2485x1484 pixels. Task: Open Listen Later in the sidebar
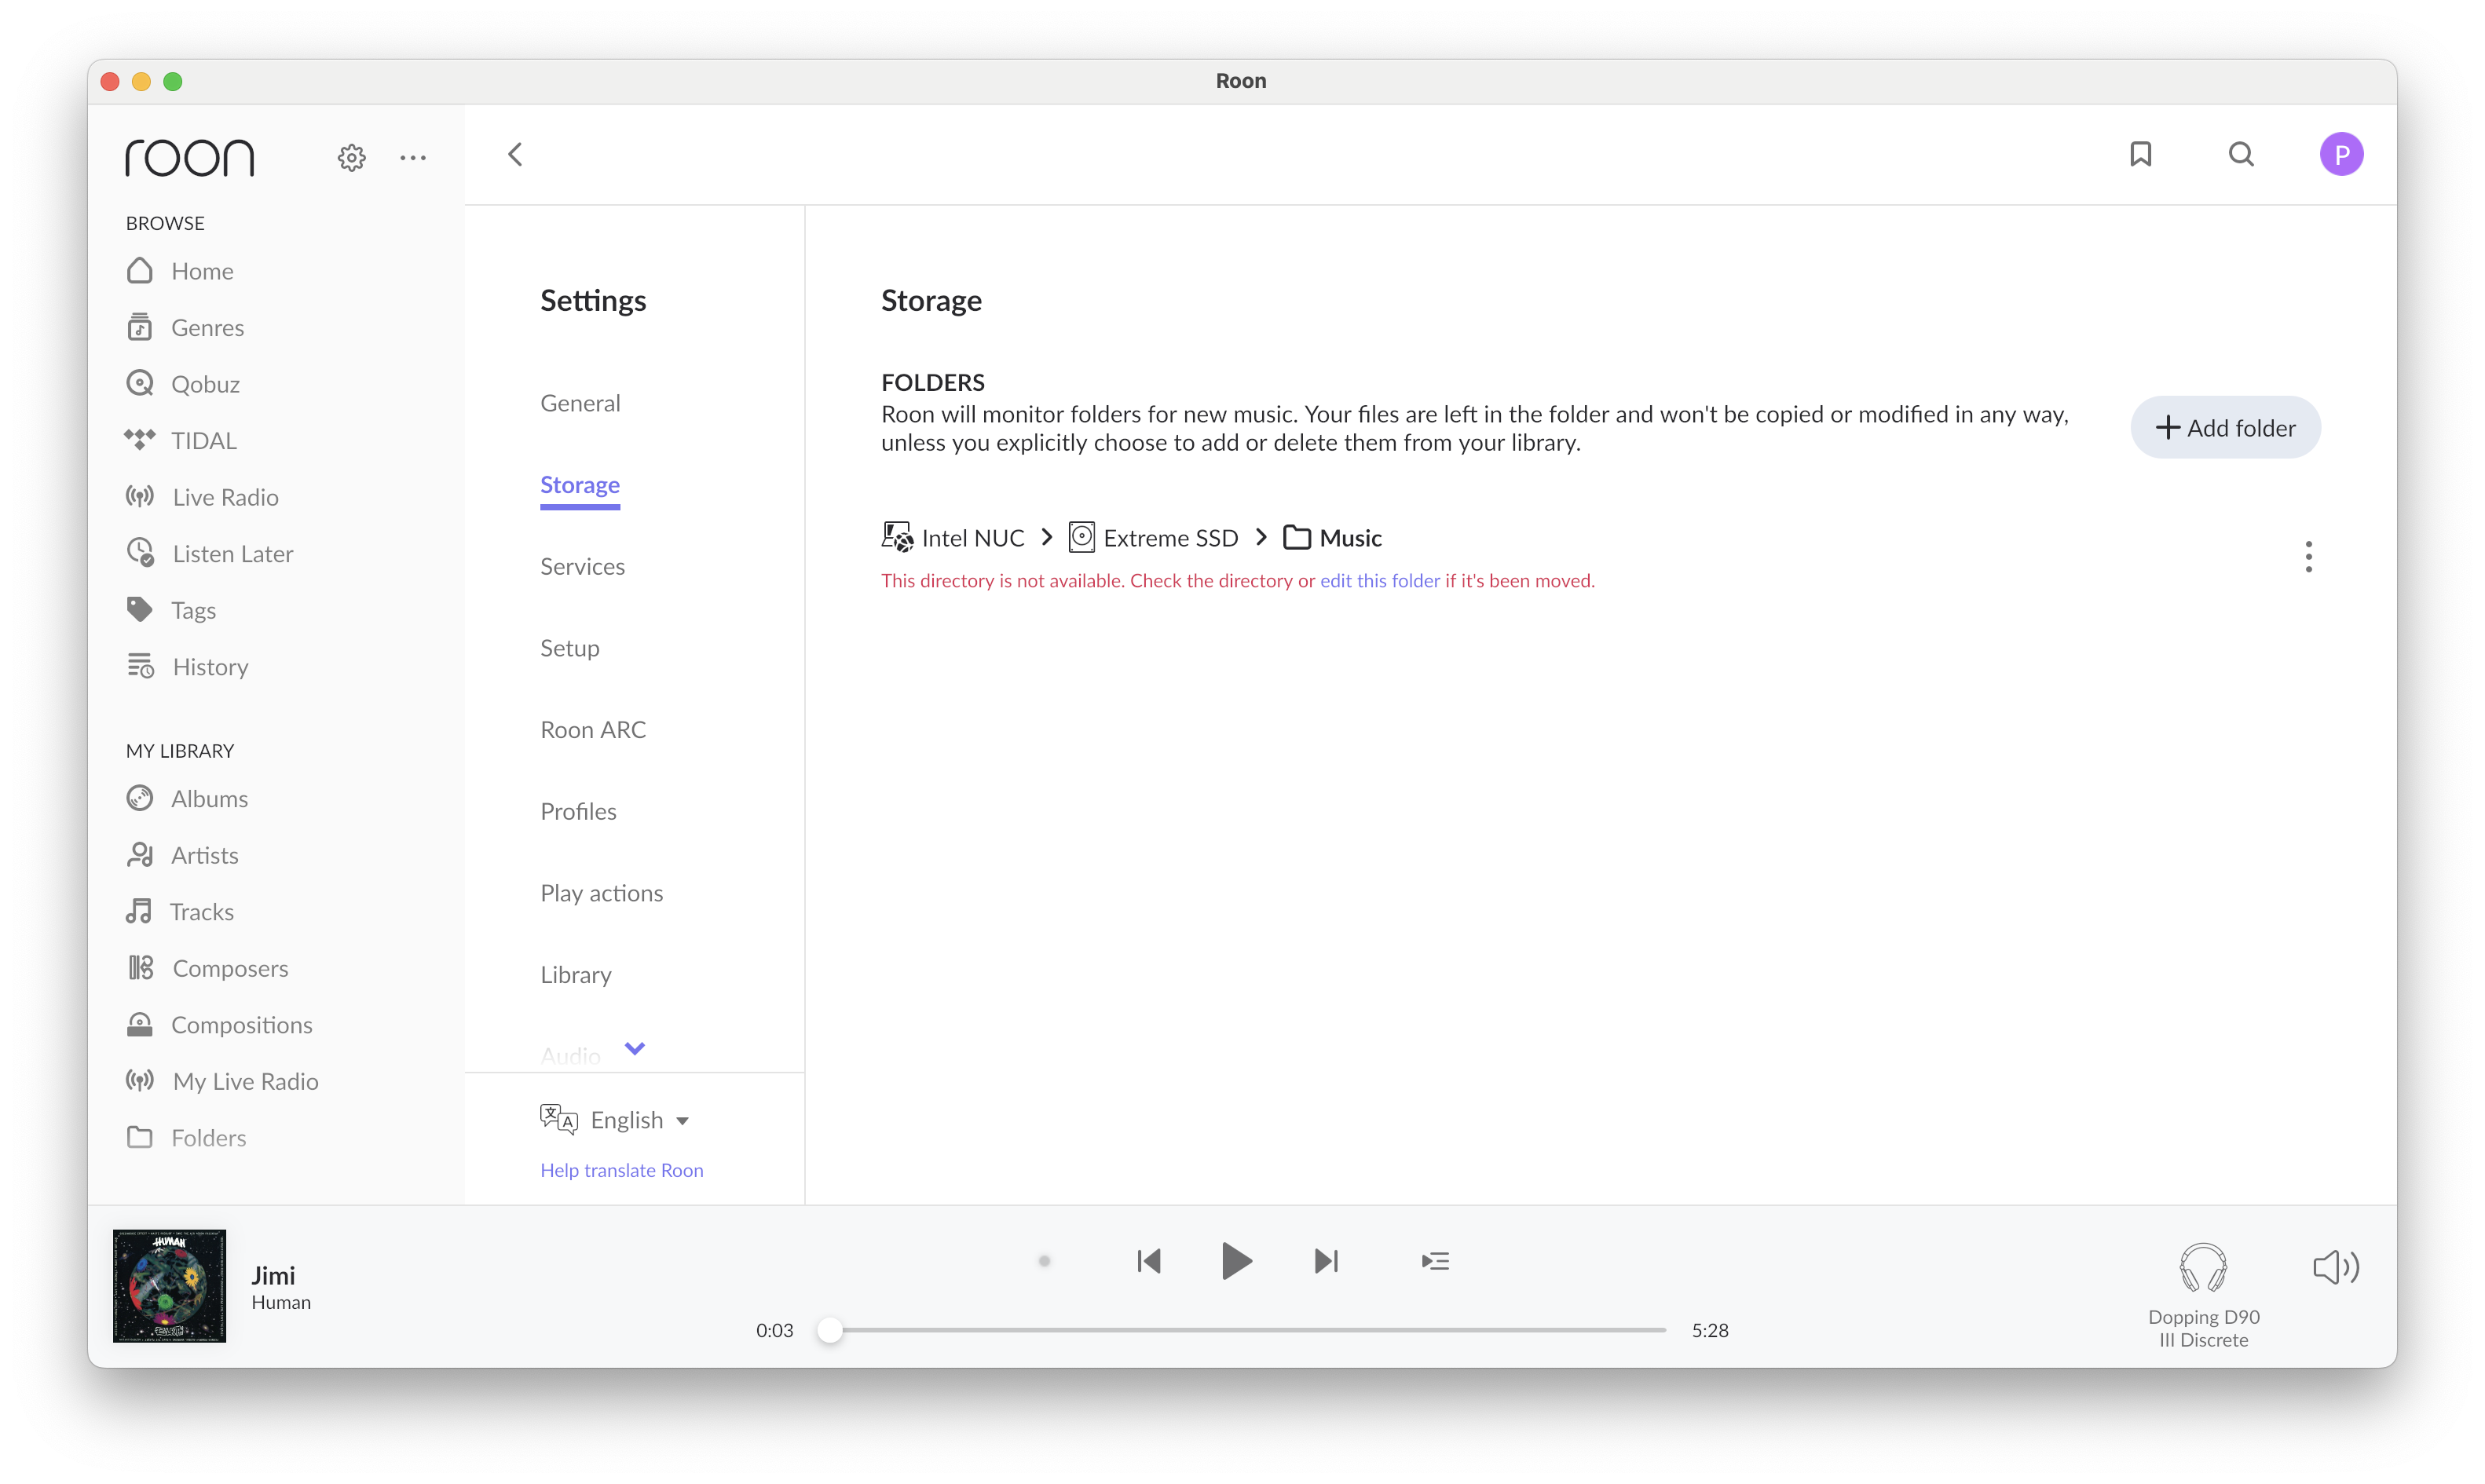tap(210, 553)
